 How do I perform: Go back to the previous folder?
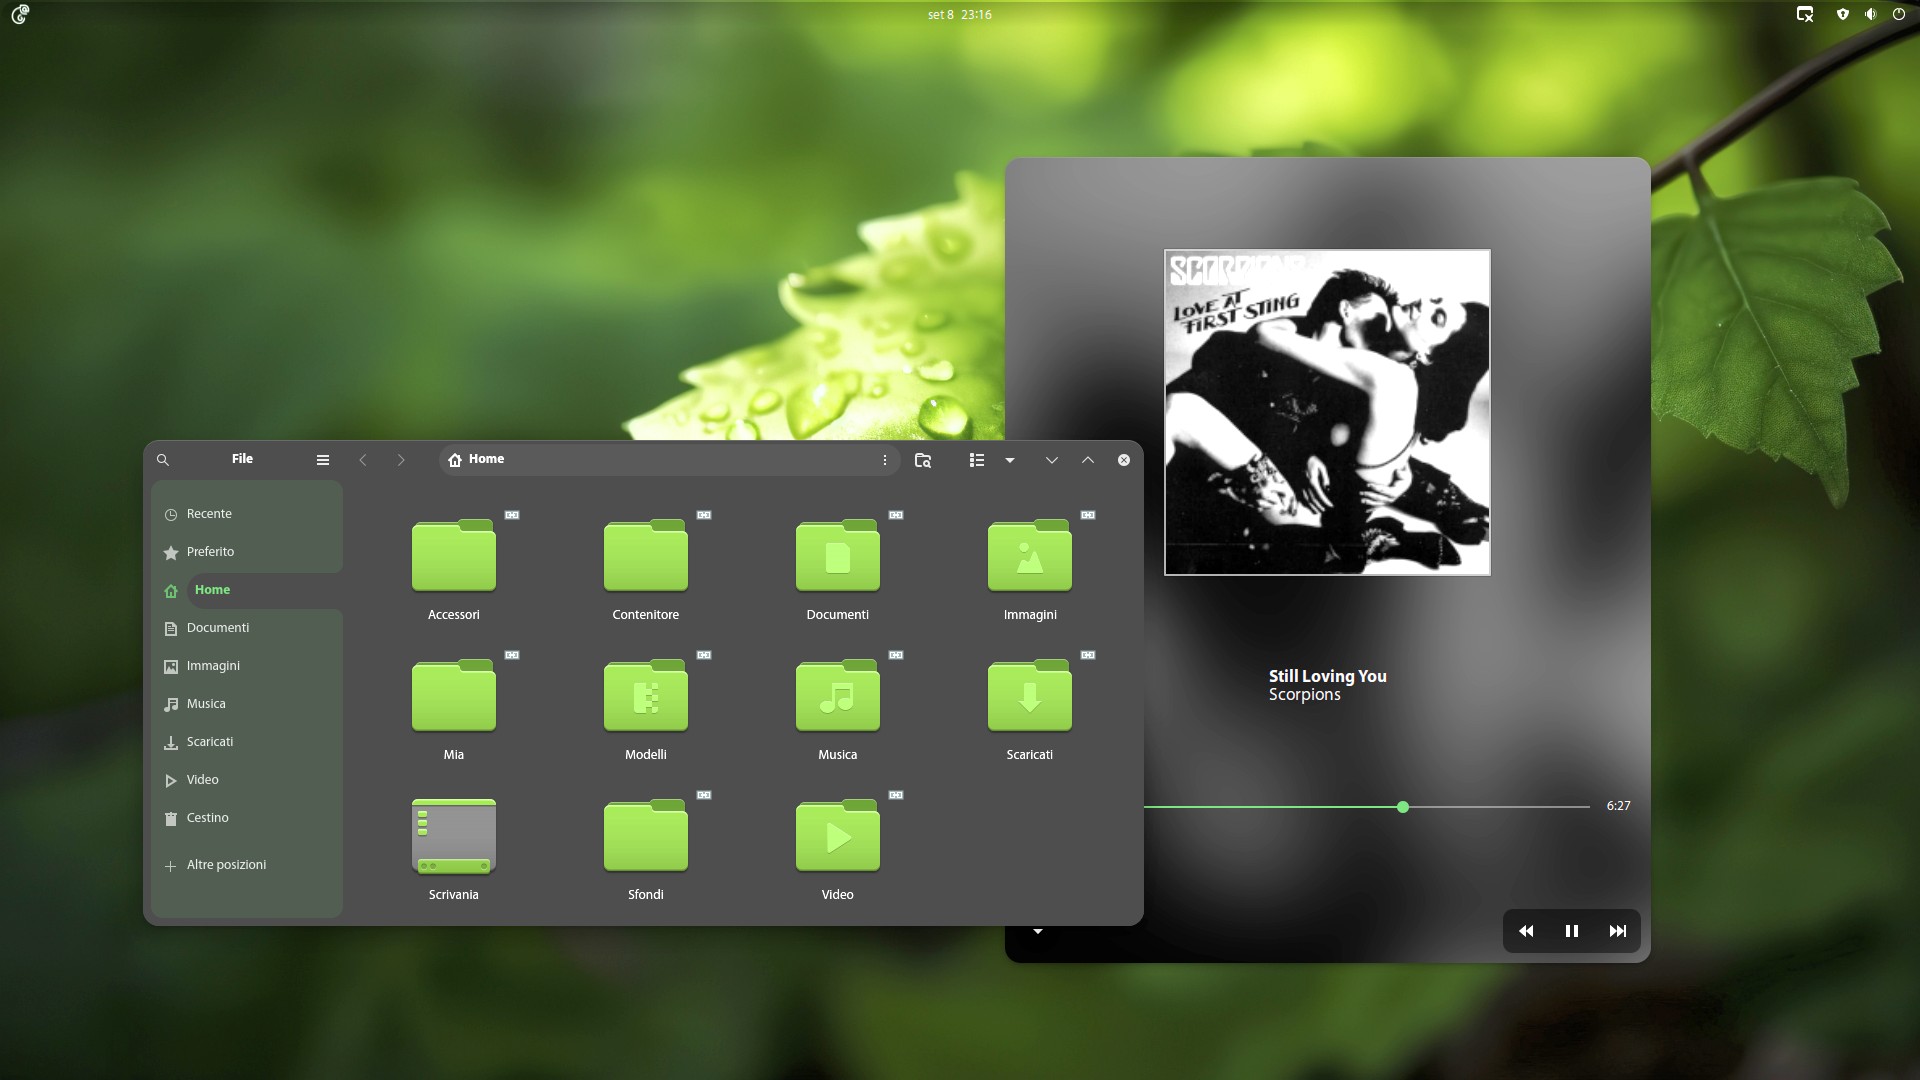point(363,460)
